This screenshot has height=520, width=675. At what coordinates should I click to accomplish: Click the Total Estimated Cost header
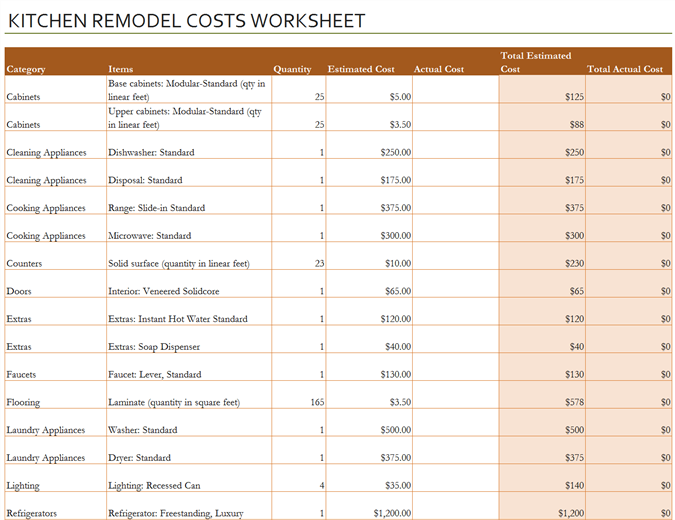point(536,62)
